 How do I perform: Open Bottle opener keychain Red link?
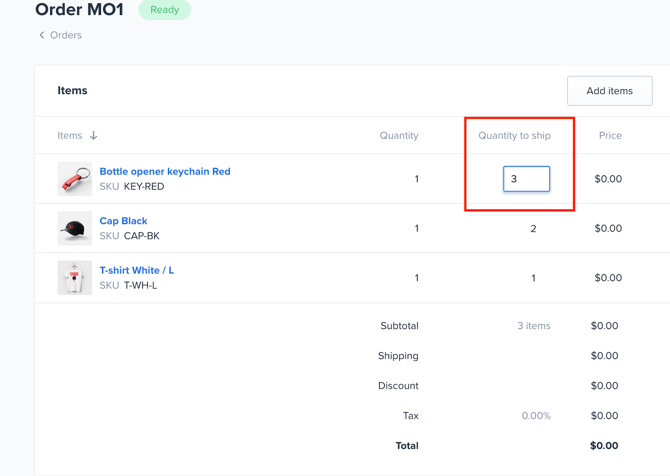[x=165, y=171]
